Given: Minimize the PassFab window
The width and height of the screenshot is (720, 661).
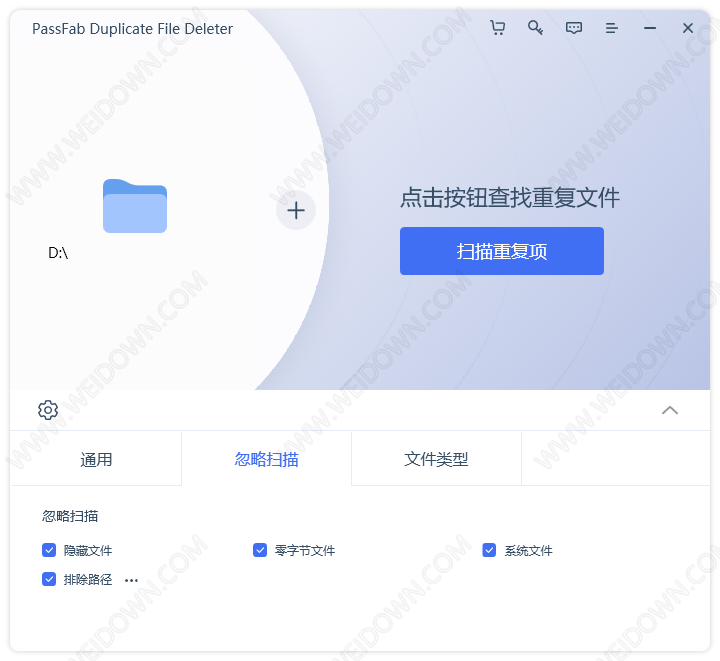Looking at the screenshot, I should point(650,28).
